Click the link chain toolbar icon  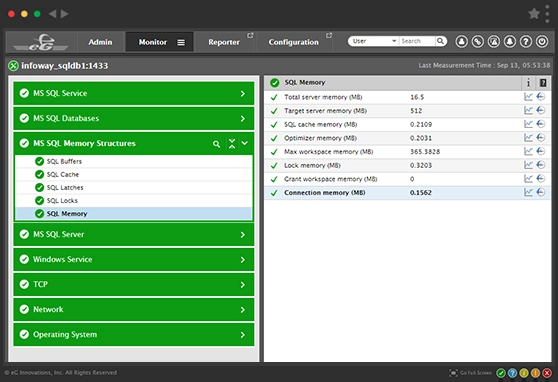[478, 42]
